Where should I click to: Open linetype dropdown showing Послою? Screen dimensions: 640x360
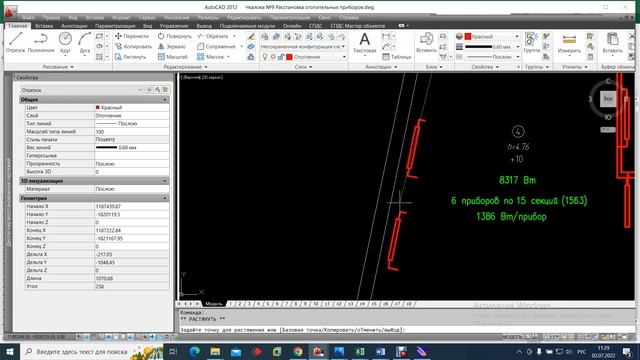click(492, 57)
